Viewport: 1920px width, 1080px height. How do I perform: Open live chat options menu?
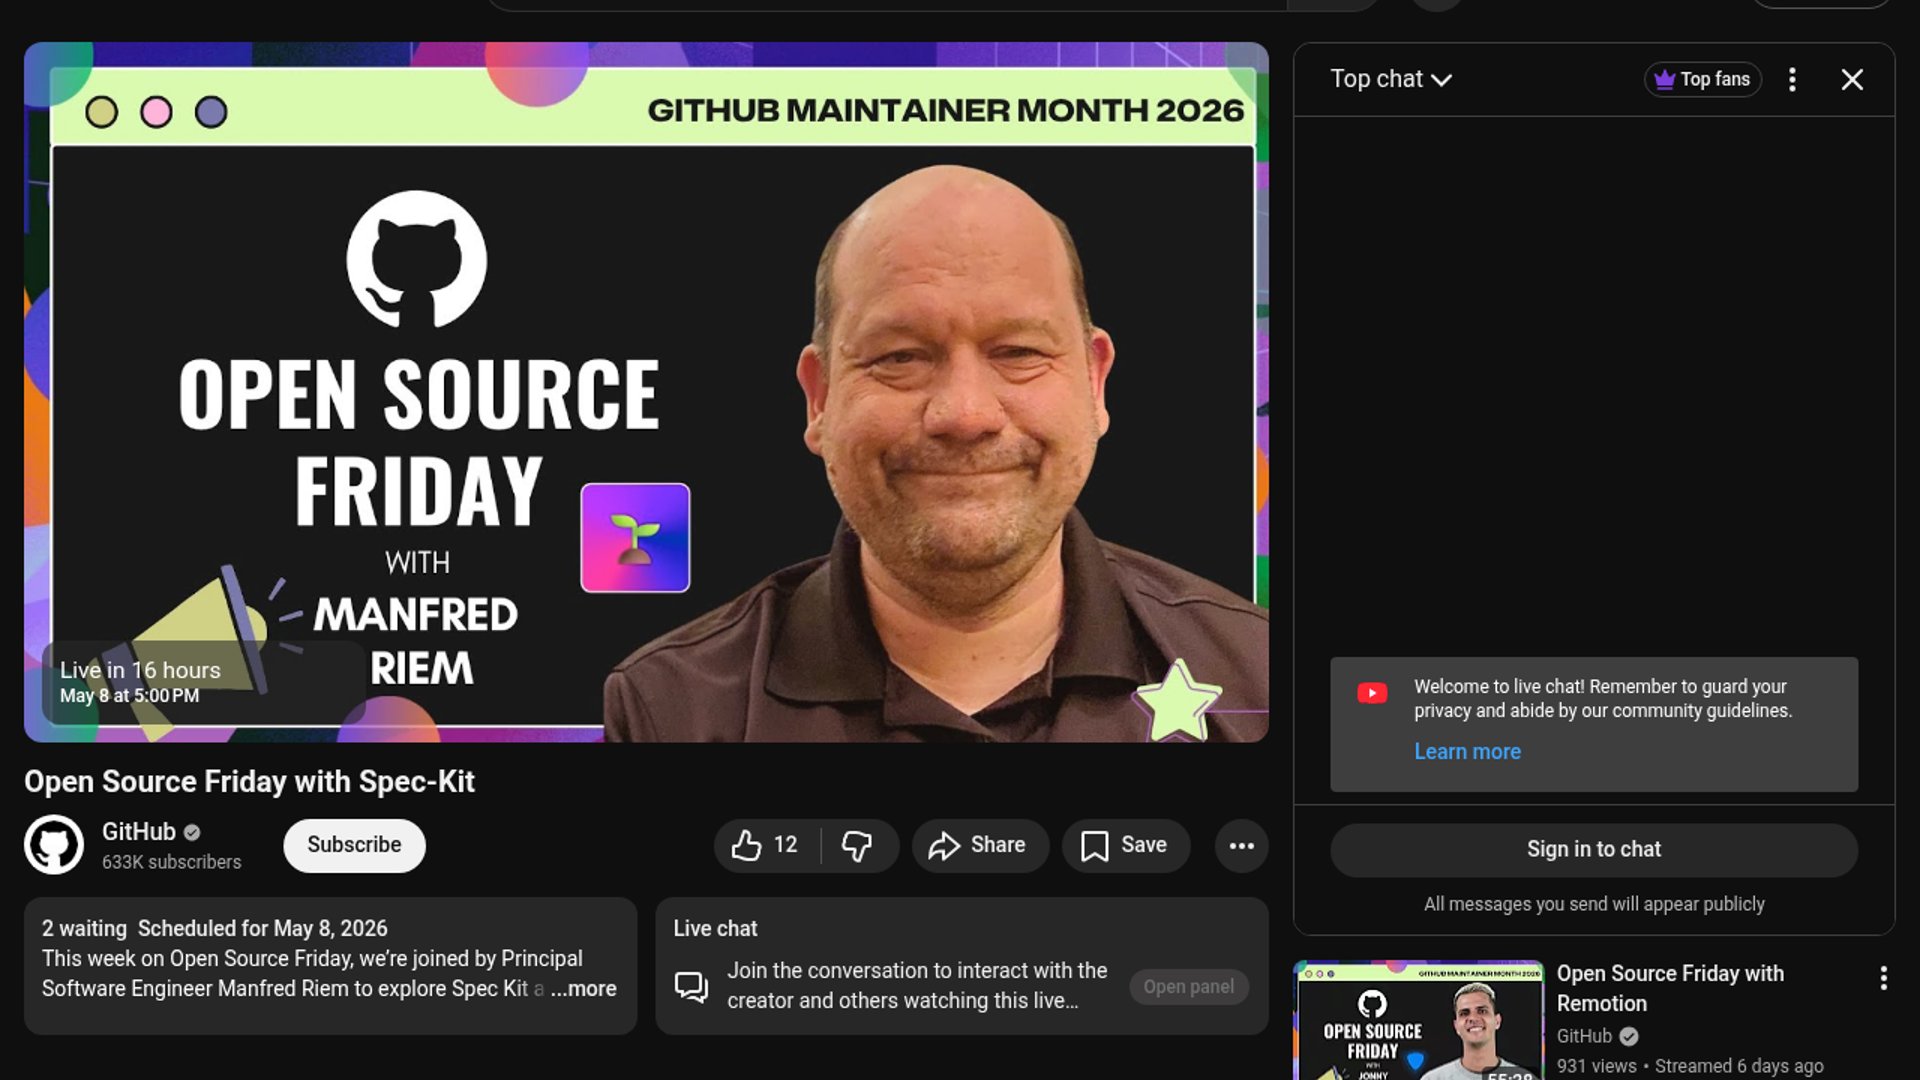1792,79
